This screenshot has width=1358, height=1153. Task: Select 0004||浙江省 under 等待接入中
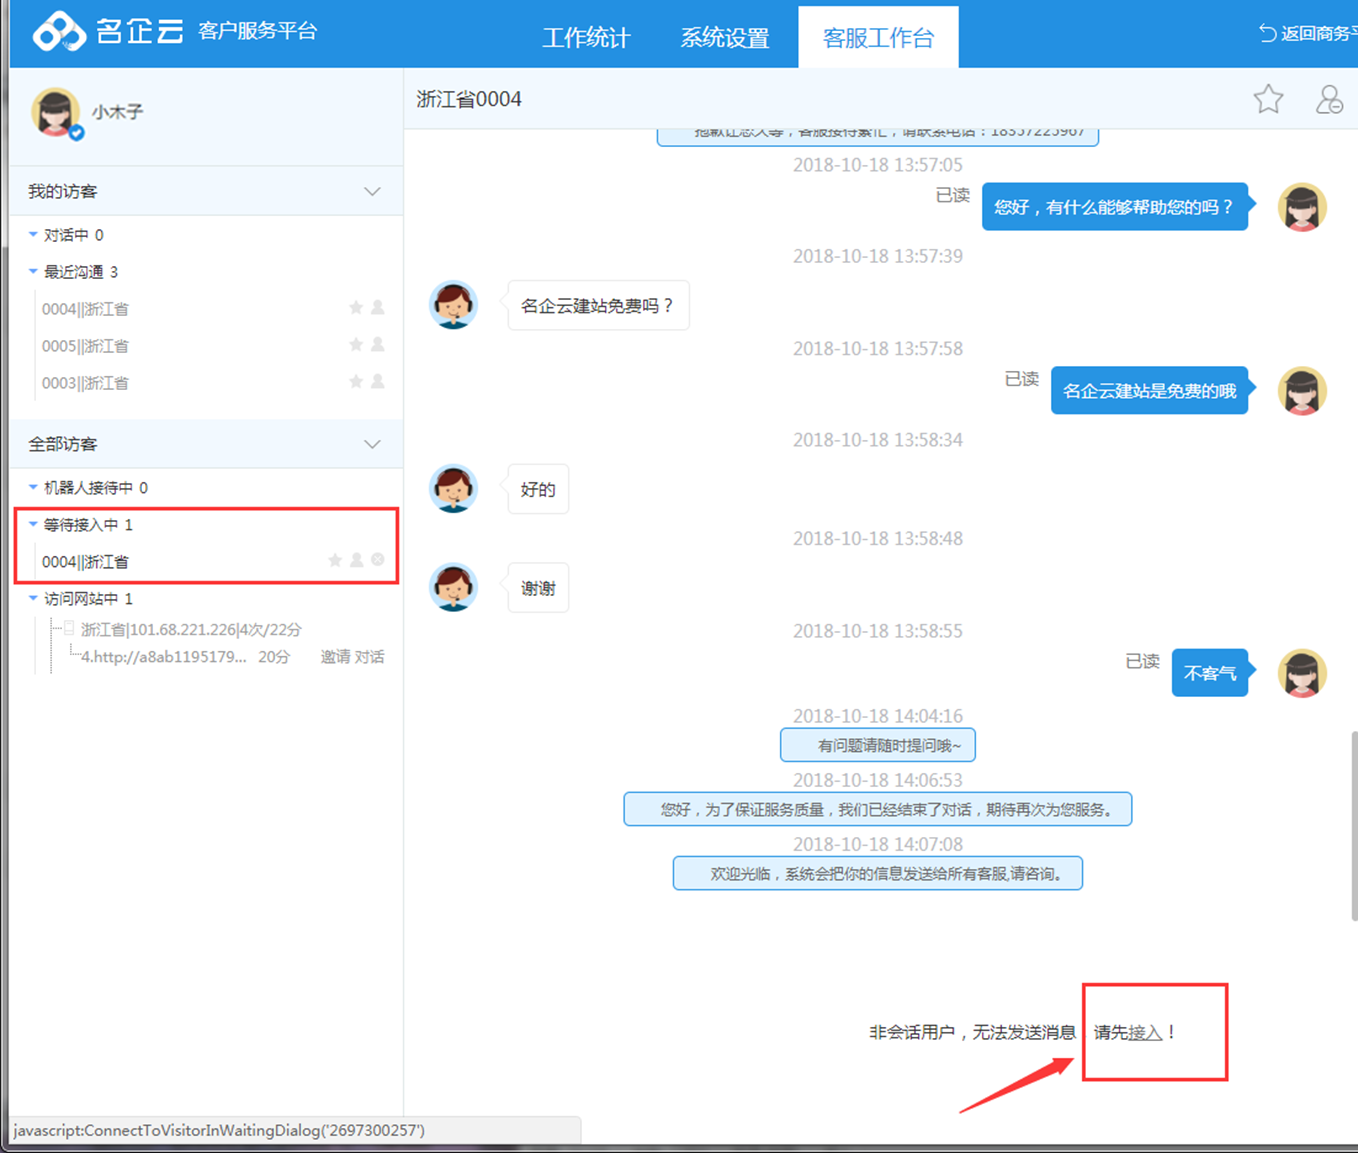tap(86, 562)
